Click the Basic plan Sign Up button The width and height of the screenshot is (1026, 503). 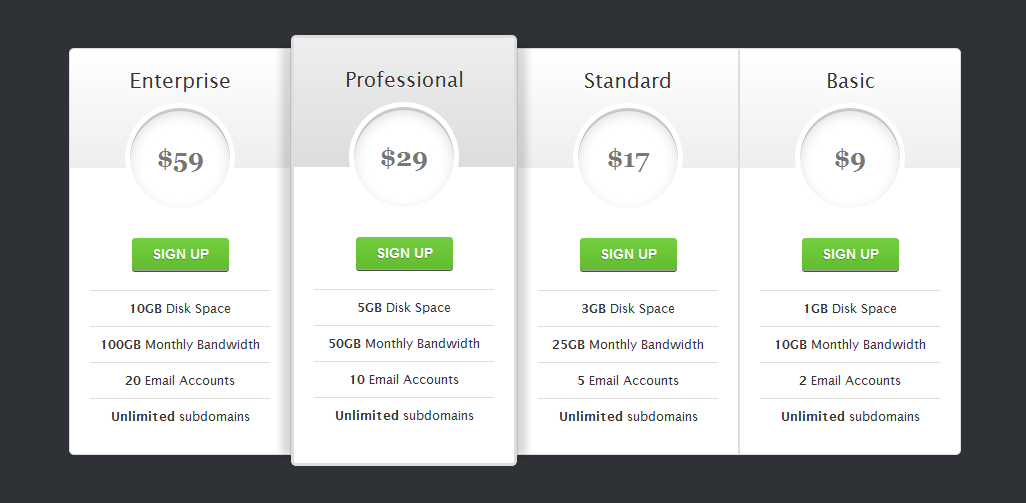coord(850,254)
